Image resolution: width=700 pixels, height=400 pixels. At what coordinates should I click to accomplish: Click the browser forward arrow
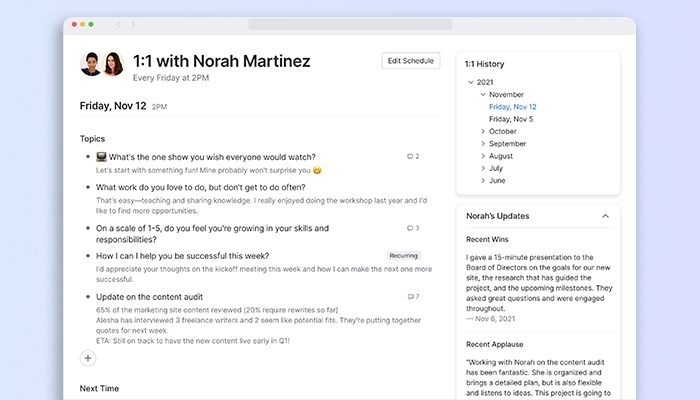[x=134, y=24]
